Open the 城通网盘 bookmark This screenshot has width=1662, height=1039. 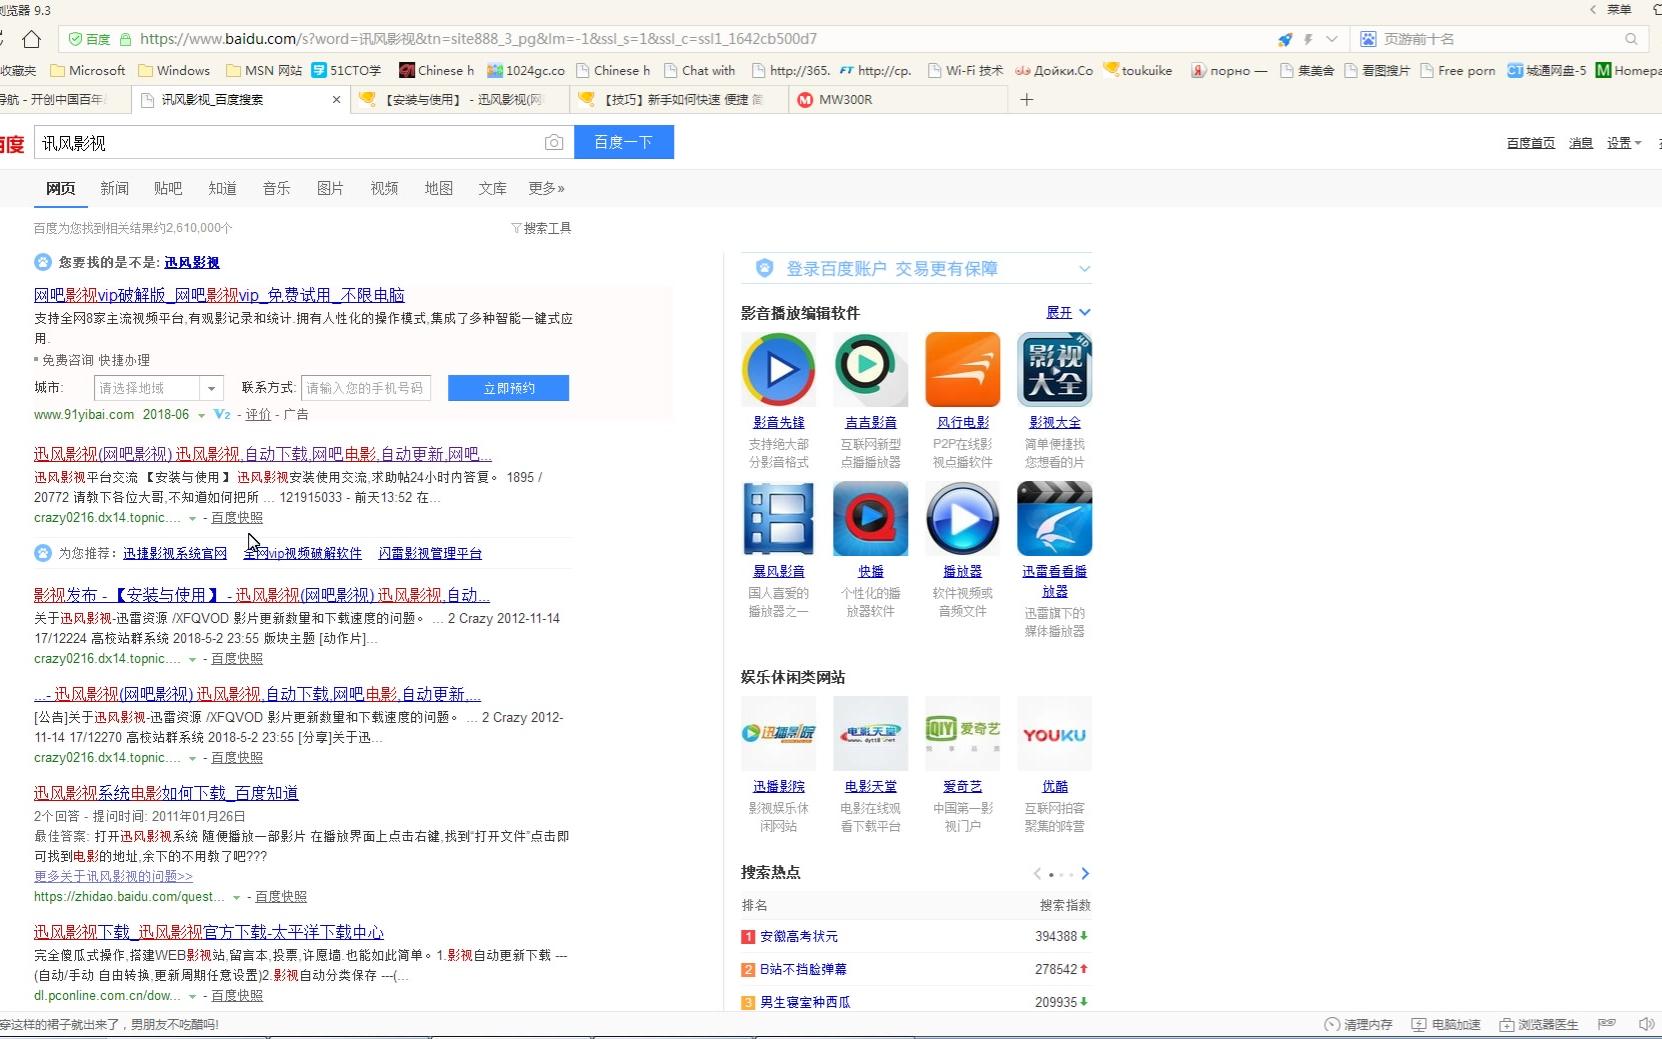1546,70
